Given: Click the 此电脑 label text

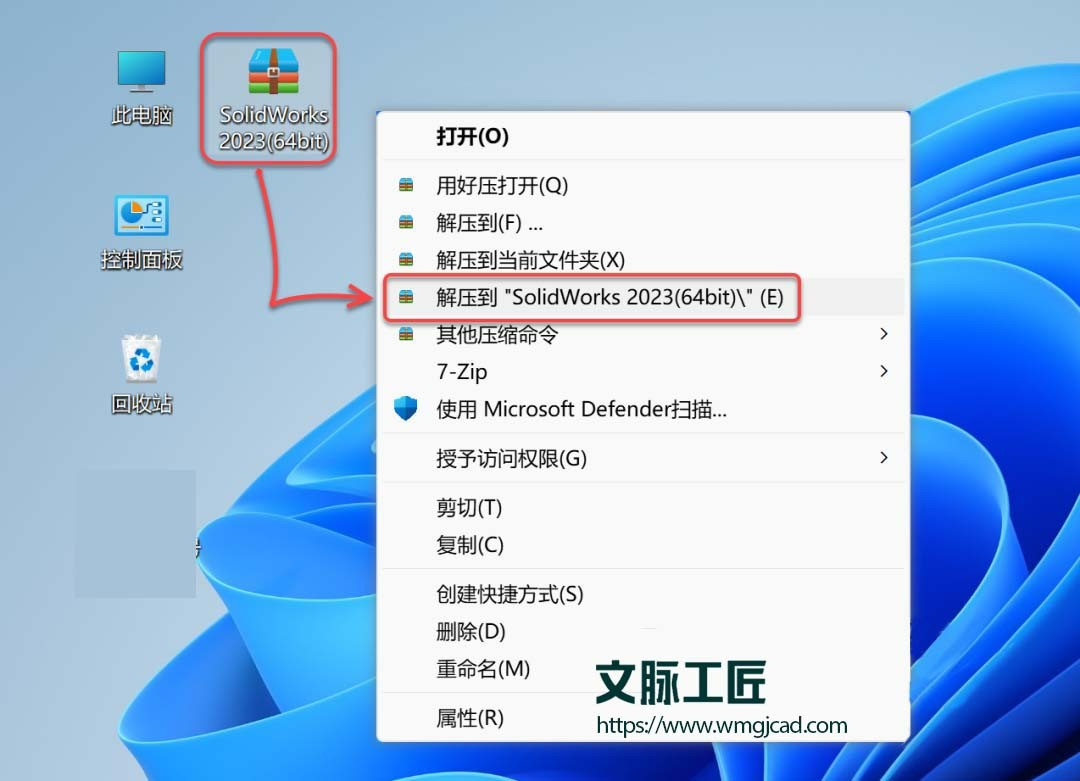Looking at the screenshot, I should click(141, 115).
